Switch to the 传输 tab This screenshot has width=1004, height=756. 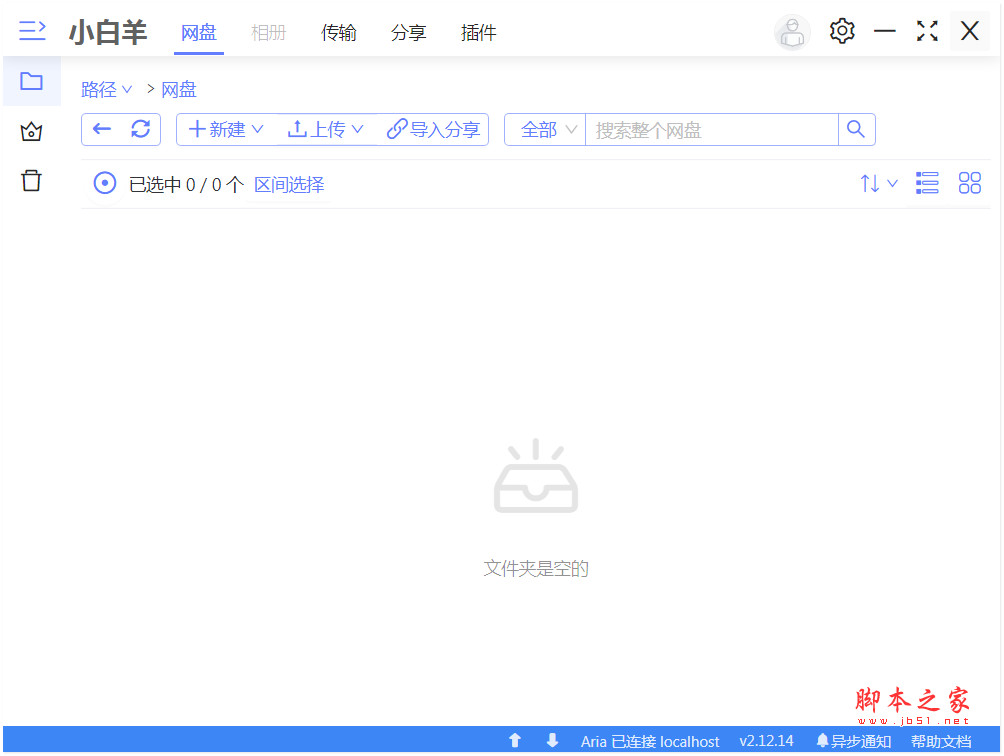[x=339, y=33]
